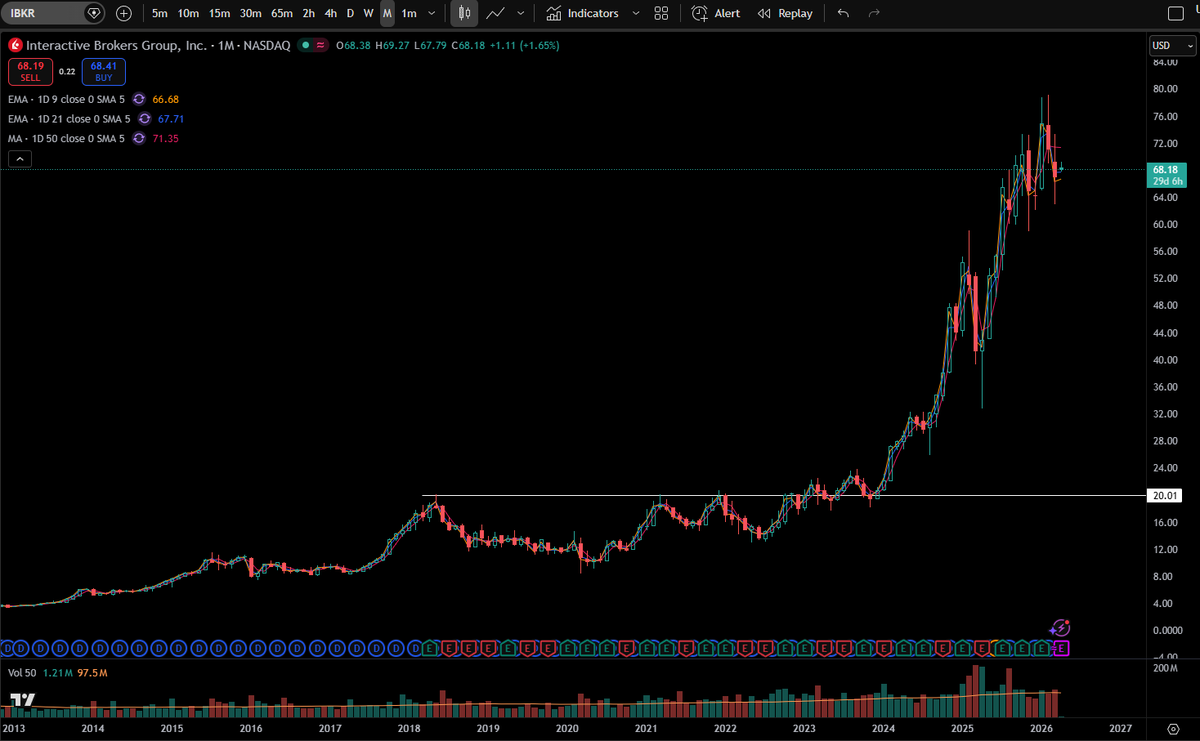This screenshot has height=741, width=1200.
Task: Open the indicator templates grid icon
Action: pyautogui.click(x=661, y=13)
